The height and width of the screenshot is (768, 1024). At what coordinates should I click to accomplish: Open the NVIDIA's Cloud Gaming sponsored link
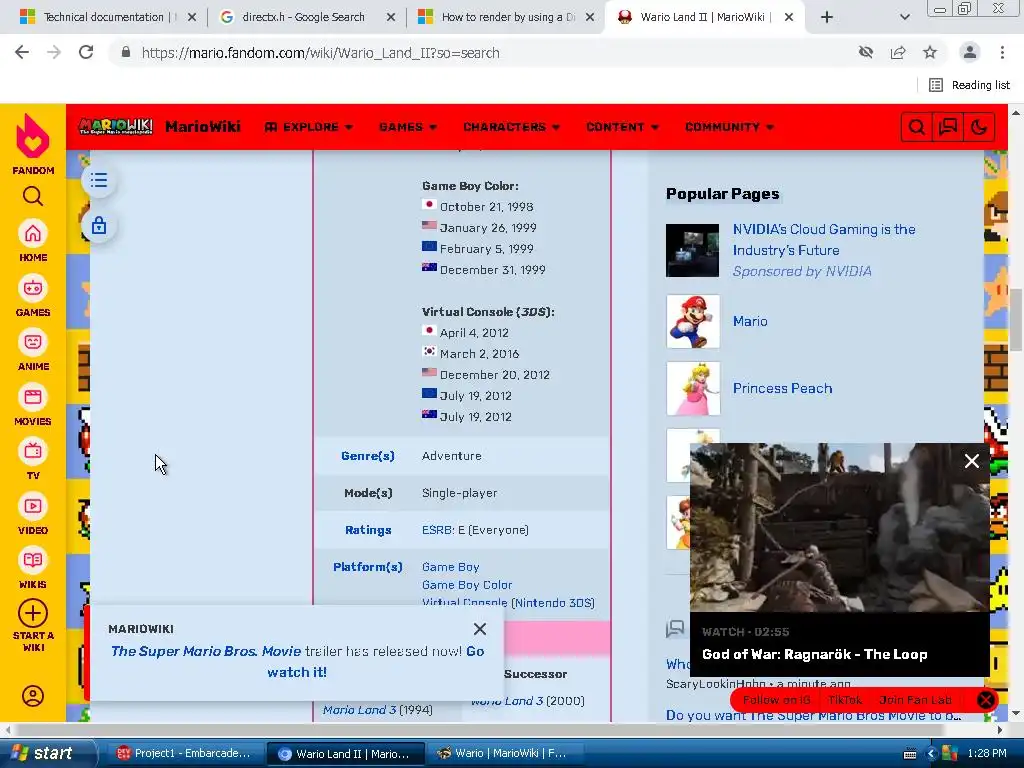[824, 240]
